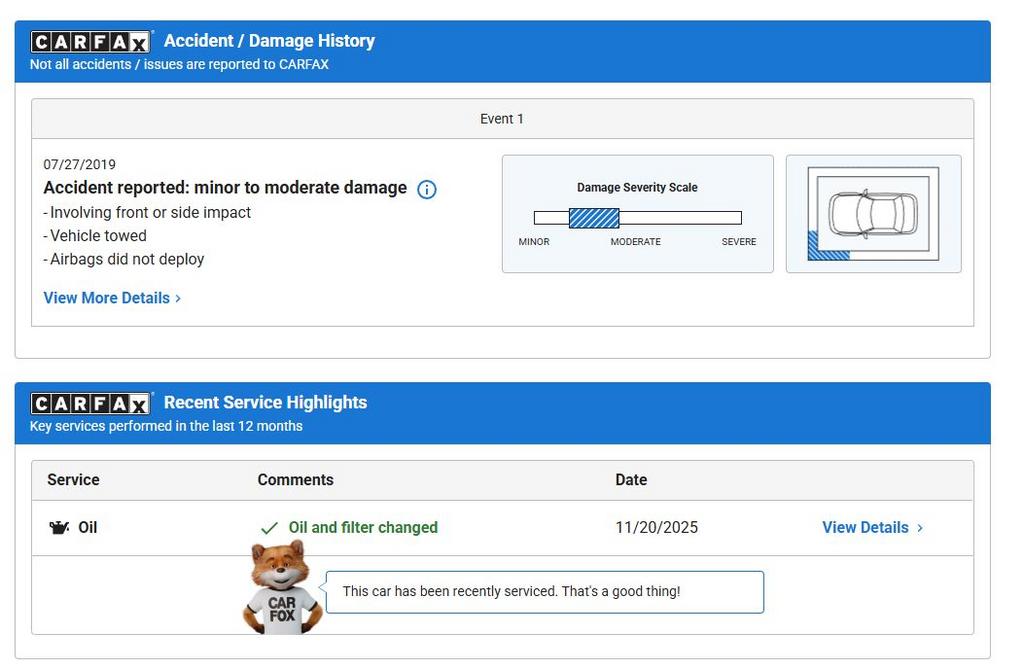Open View Details for the oil service
Image resolution: width=1024 pixels, height=669 pixels.
[x=865, y=528]
